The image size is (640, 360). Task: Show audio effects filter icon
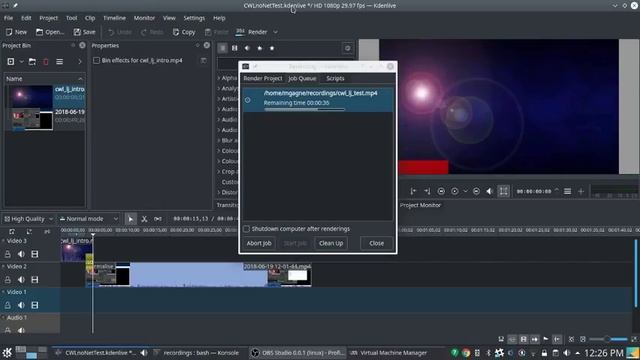pos(247,48)
